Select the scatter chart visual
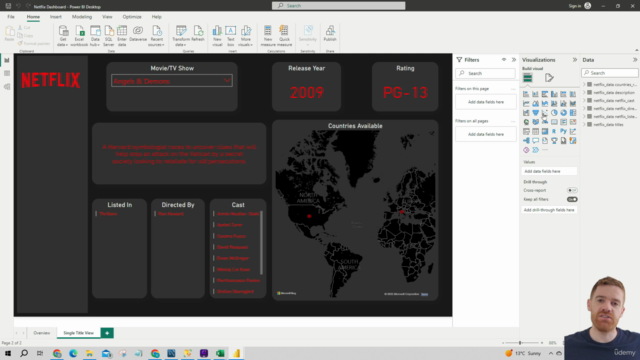The image size is (640, 360). [x=545, y=113]
